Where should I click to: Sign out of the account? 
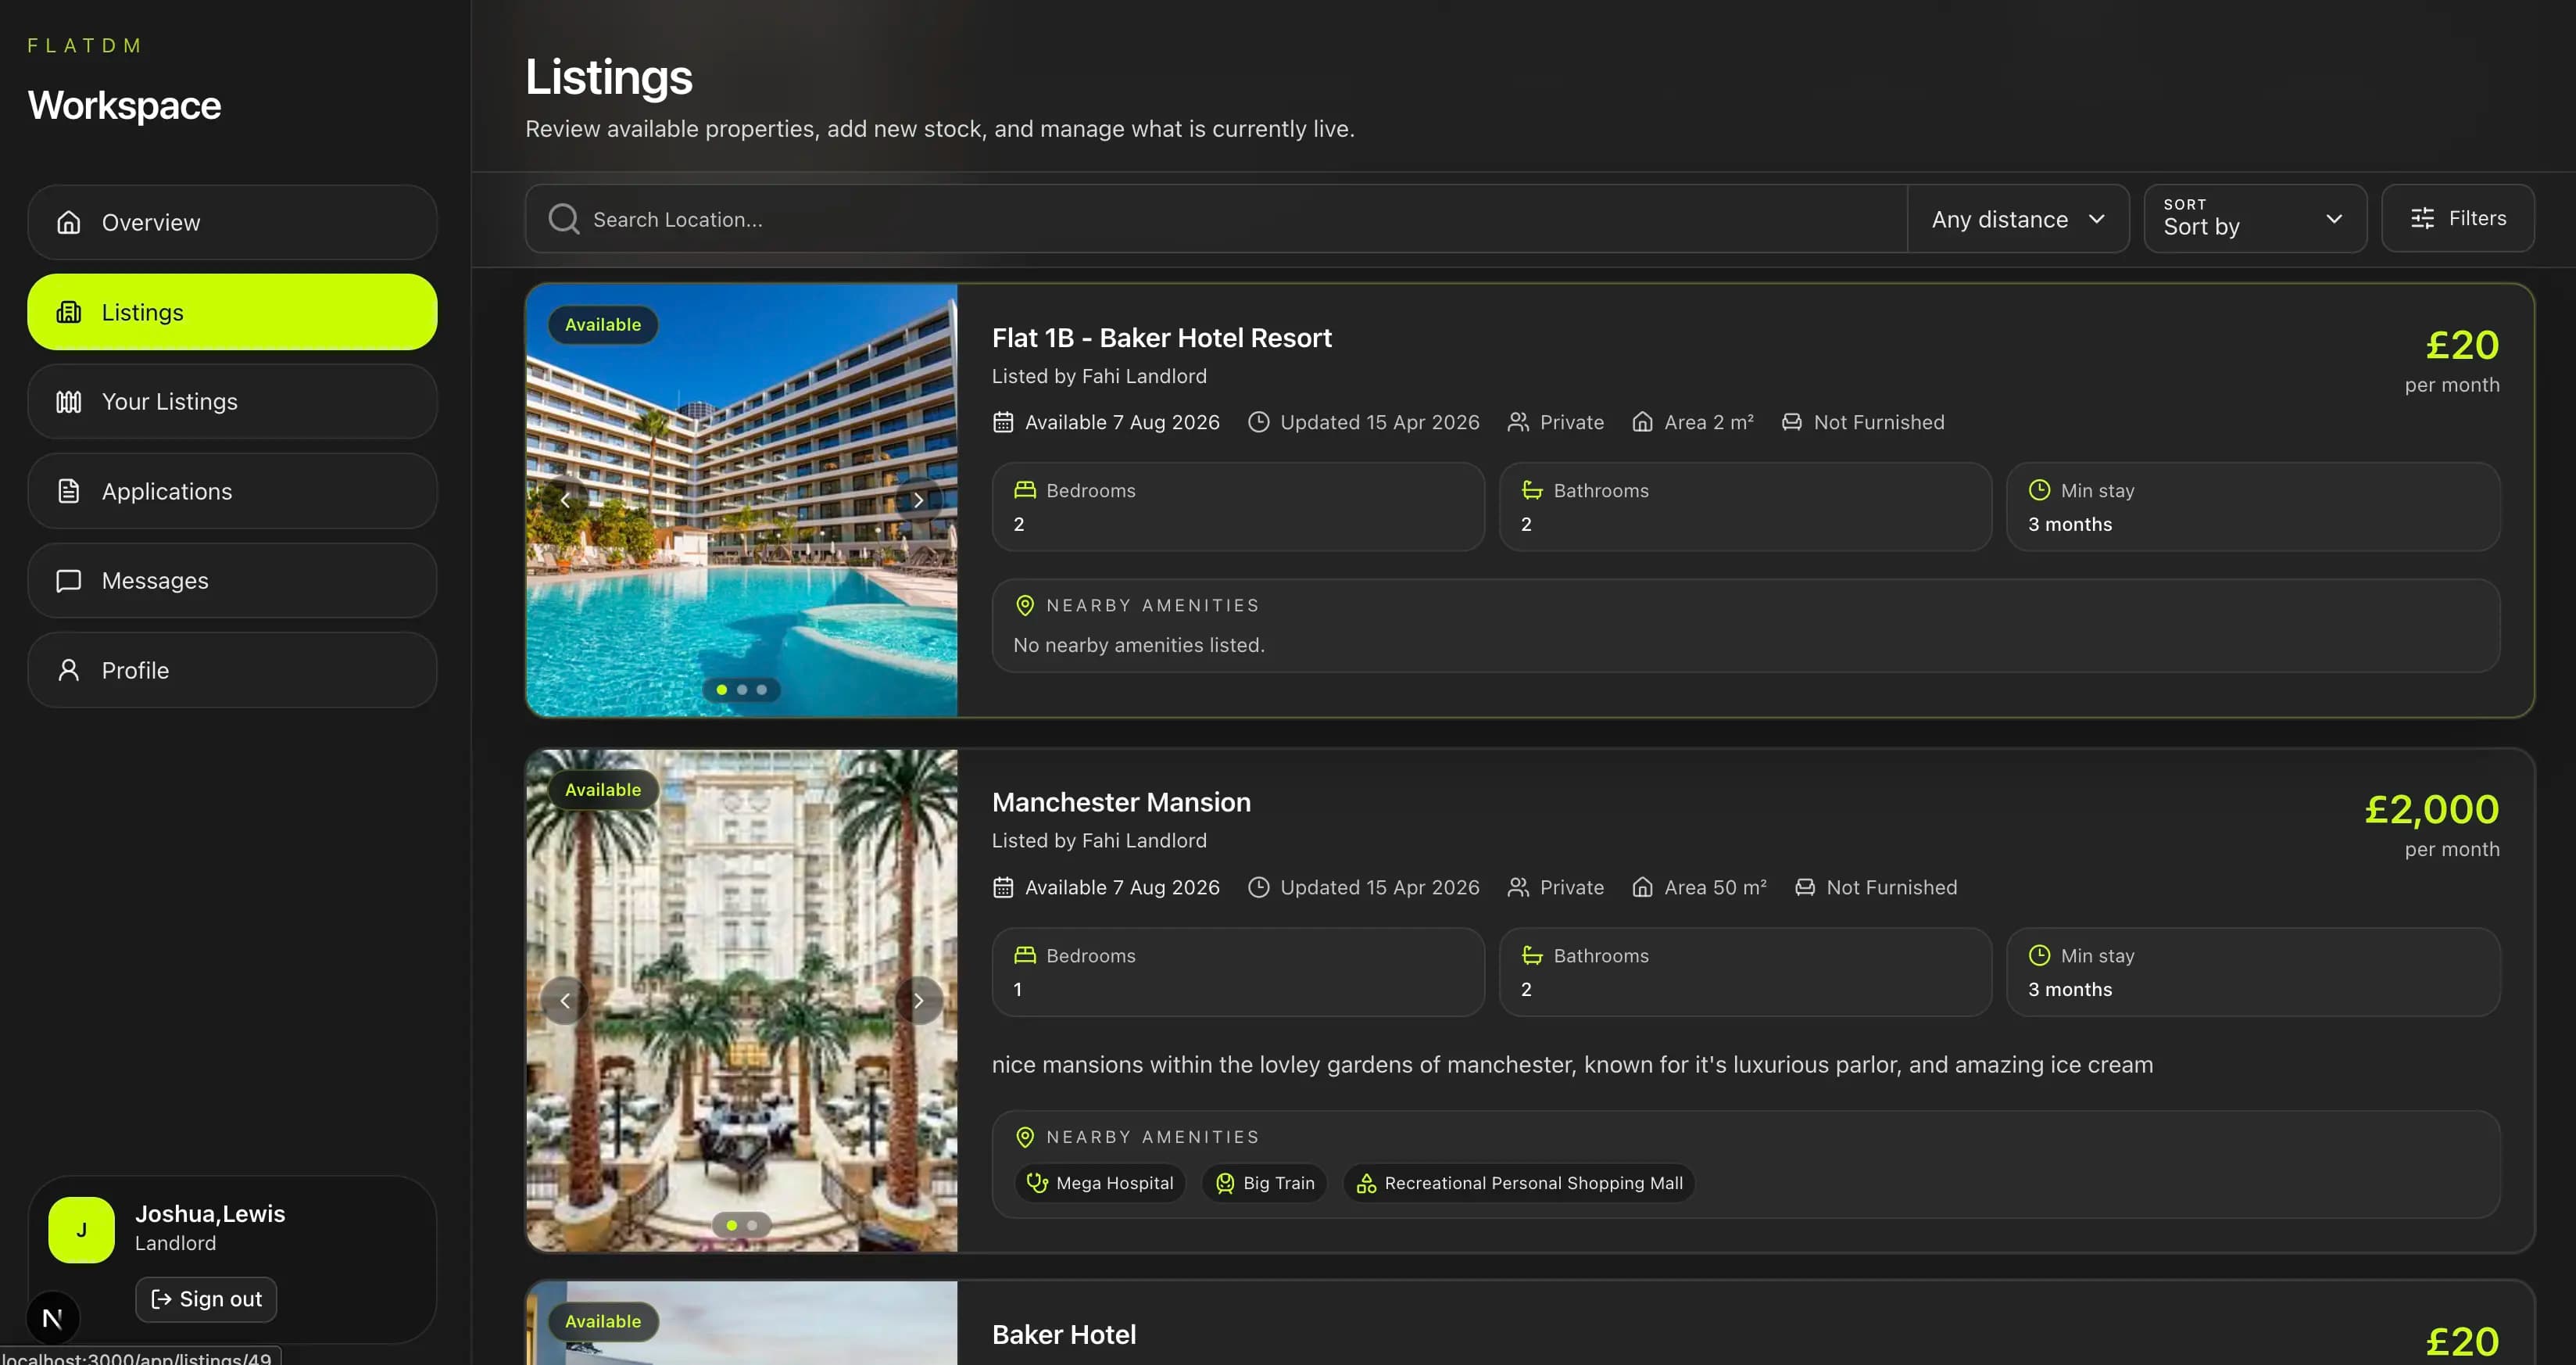click(206, 1299)
